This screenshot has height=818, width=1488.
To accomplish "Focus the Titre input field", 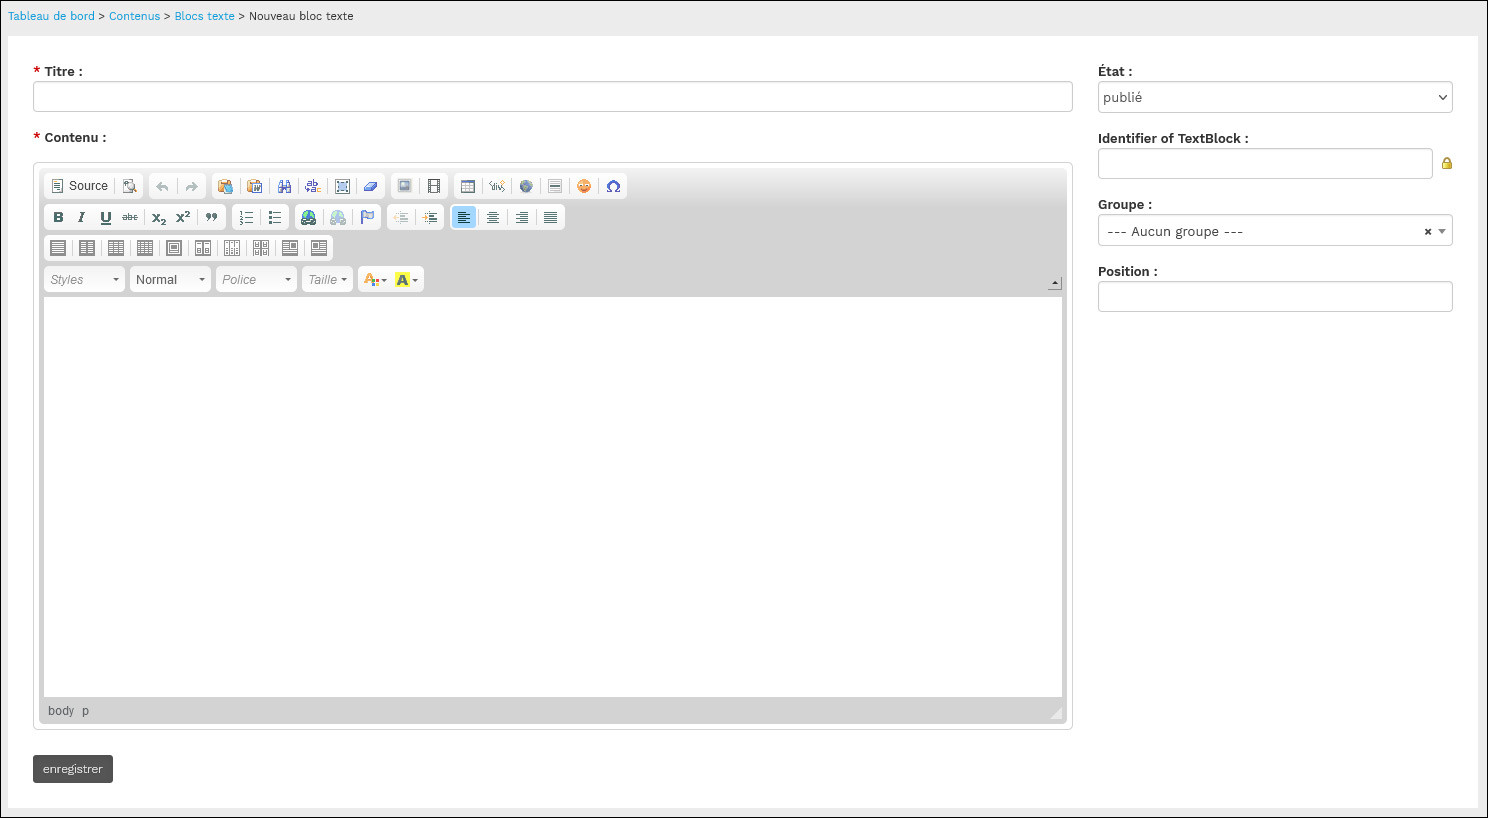I will click(x=553, y=97).
